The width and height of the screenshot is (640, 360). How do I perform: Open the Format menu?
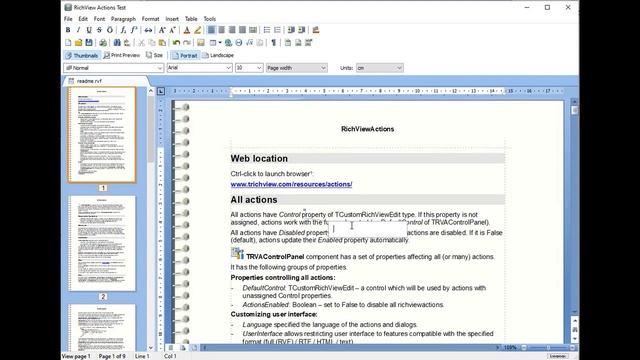pos(150,19)
